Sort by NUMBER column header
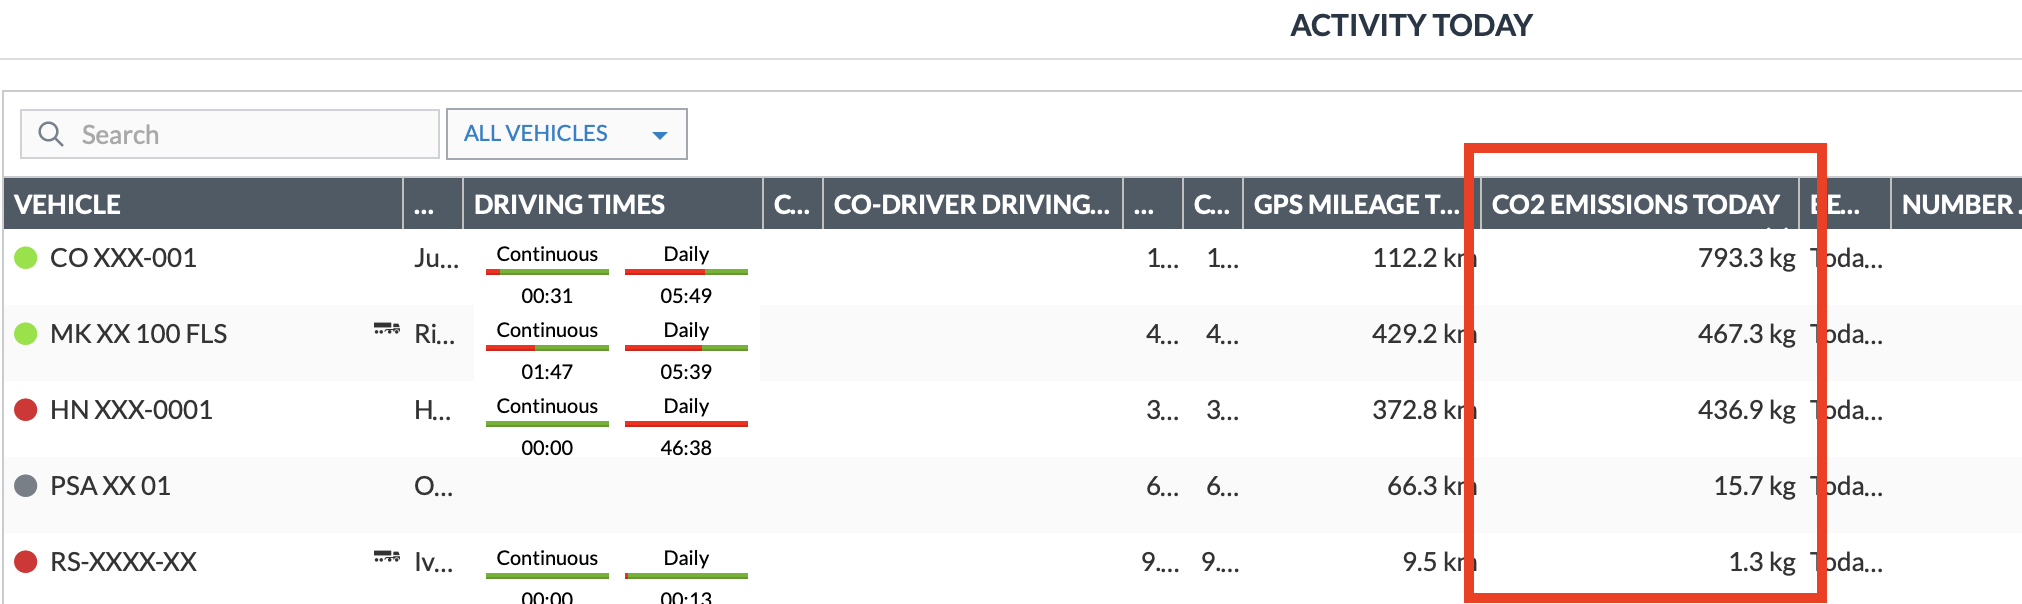This screenshot has width=2022, height=604. tap(1956, 204)
